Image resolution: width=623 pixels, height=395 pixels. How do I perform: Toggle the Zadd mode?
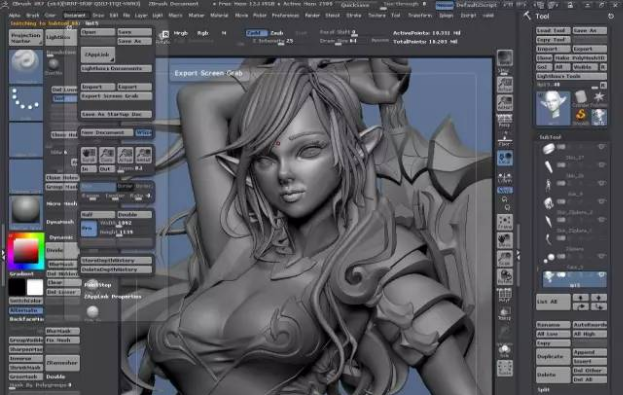[256, 33]
